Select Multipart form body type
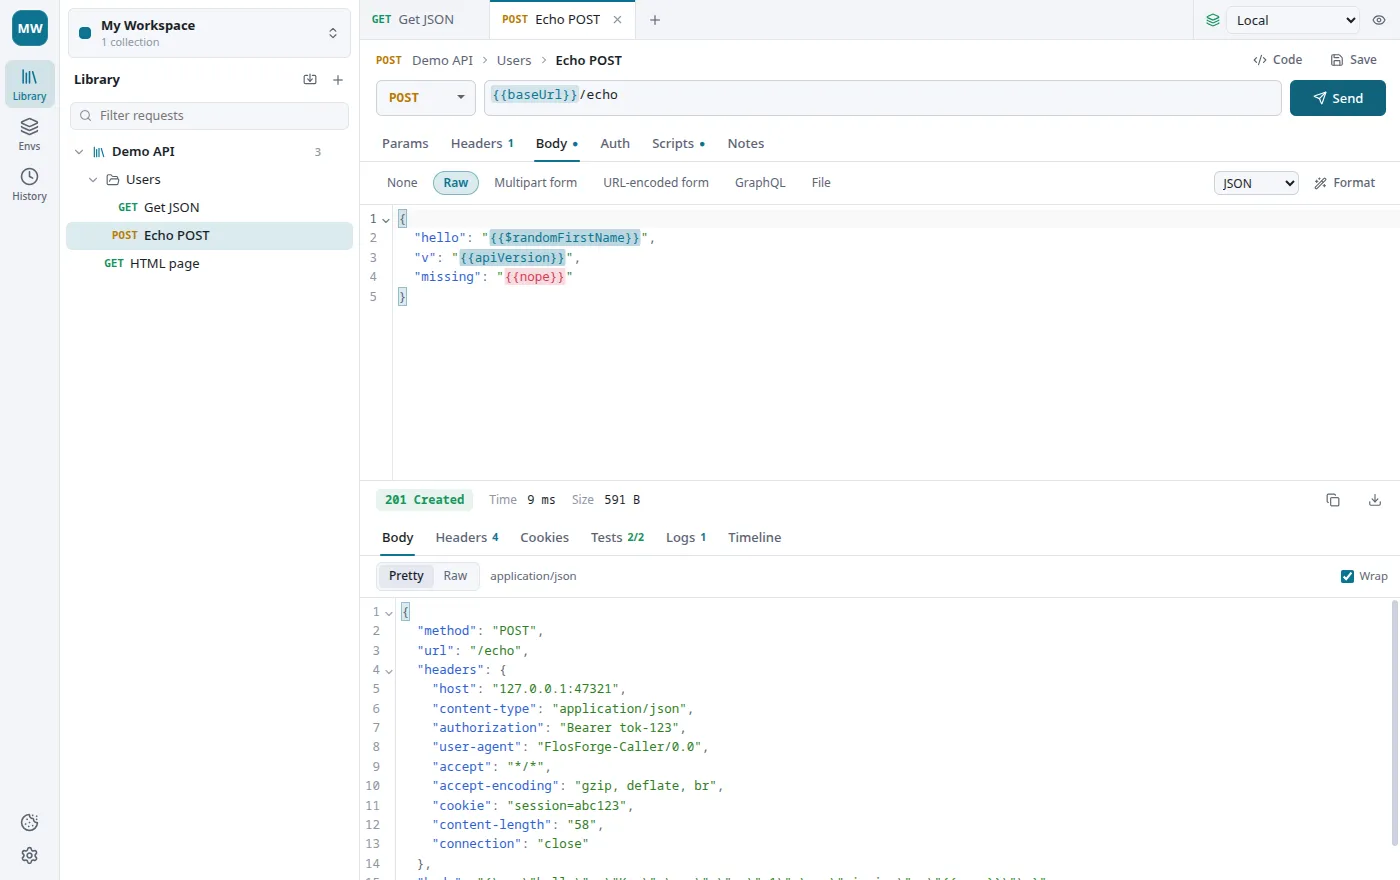The height and width of the screenshot is (880, 1400). 536,183
